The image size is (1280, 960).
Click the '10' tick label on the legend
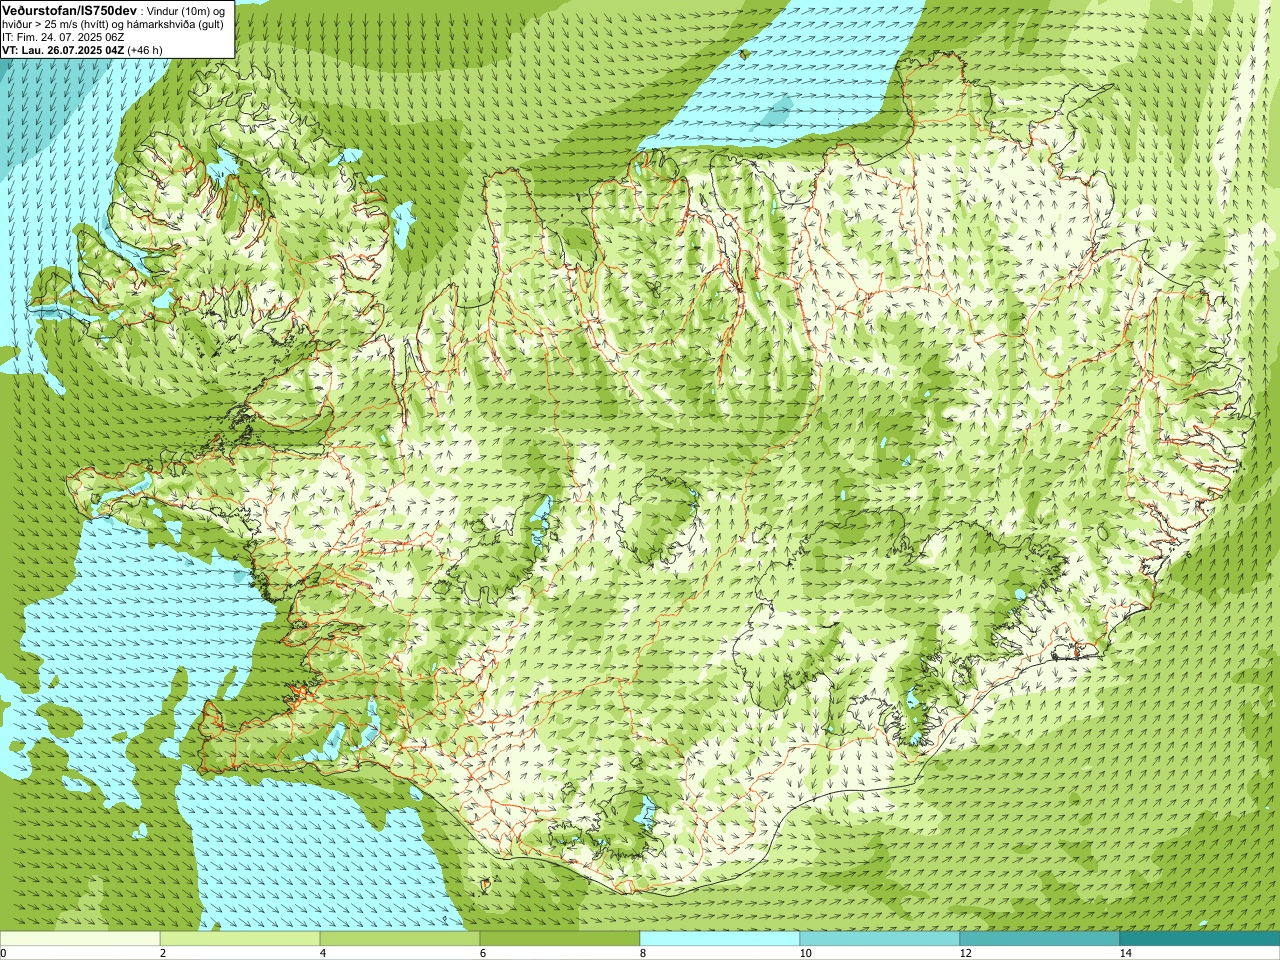pyautogui.click(x=805, y=953)
